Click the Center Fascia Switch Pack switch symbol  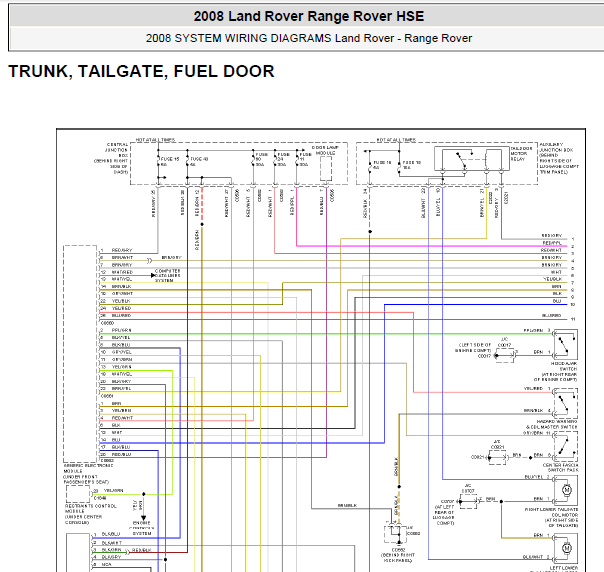click(565, 446)
